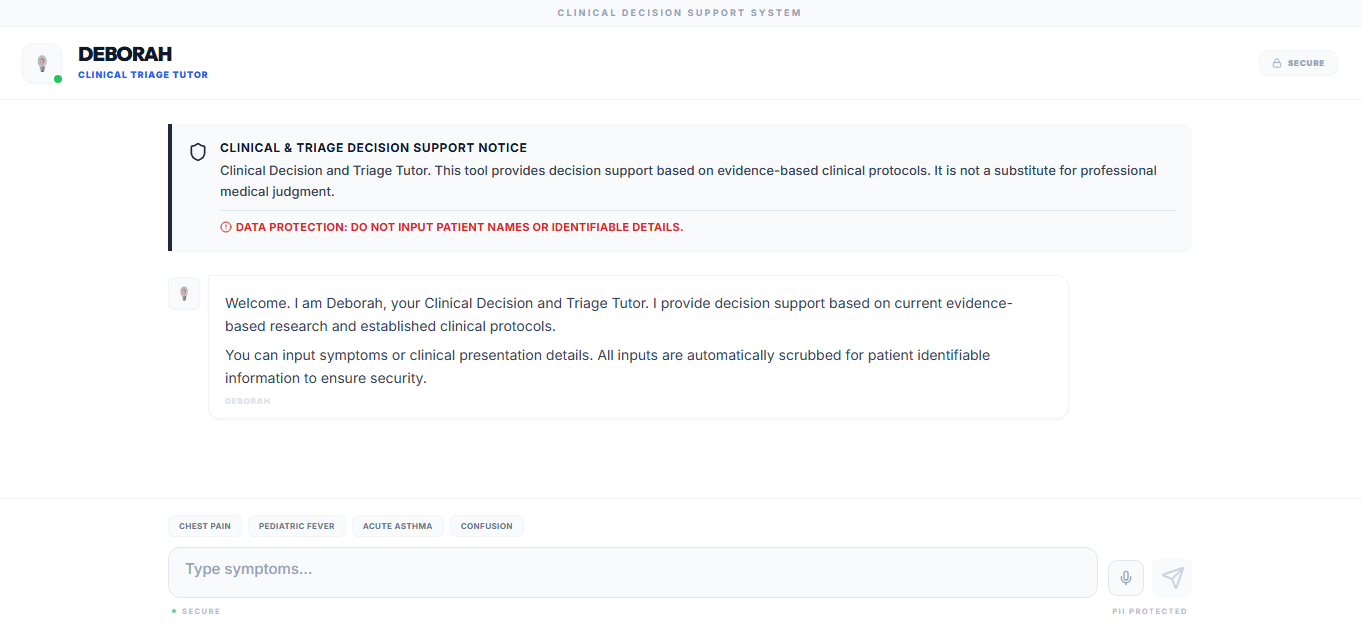Select the Chest Pain quick prompt
The image size is (1362, 630).
coord(205,526)
